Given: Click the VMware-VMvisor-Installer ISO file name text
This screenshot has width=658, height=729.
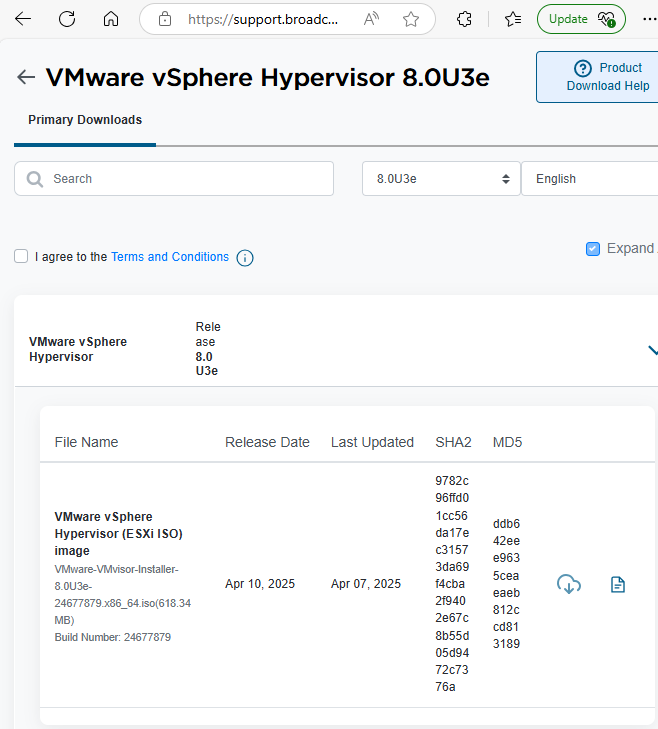Looking at the screenshot, I should tap(123, 595).
